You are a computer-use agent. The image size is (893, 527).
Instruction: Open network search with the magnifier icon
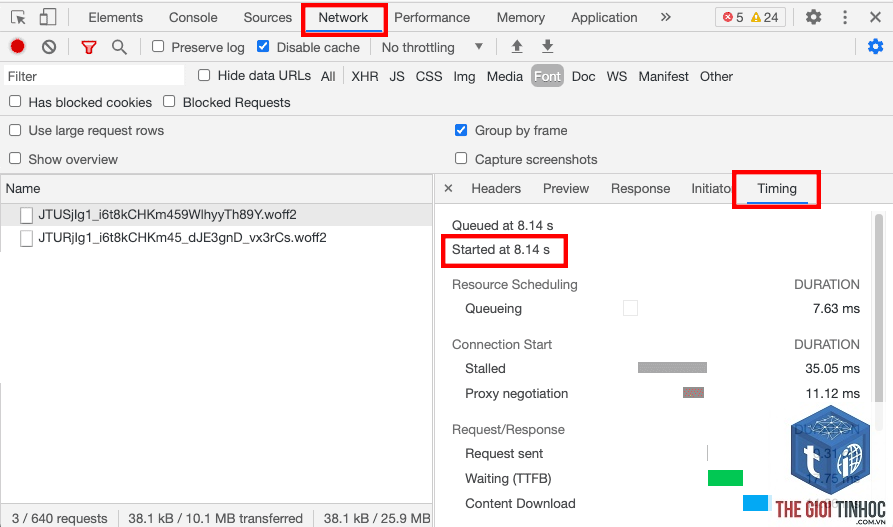[119, 47]
